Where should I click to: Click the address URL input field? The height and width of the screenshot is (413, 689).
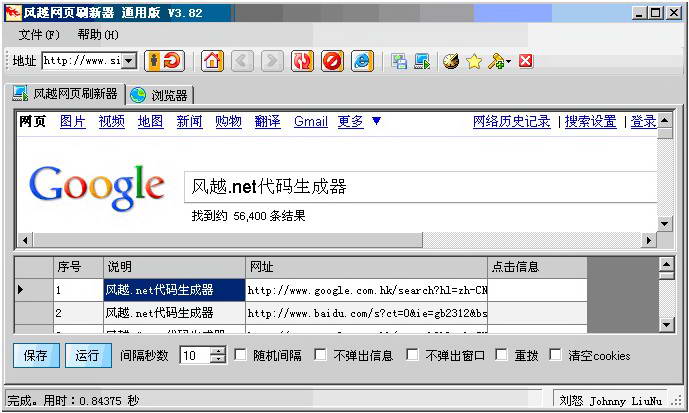[82, 61]
